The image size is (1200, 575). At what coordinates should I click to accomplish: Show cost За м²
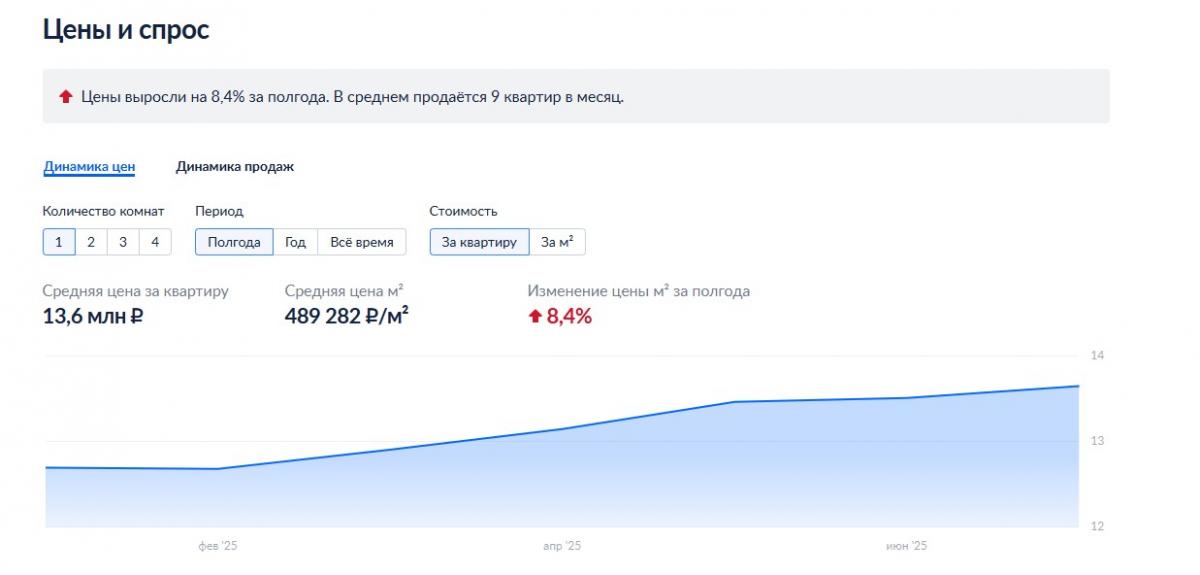tap(557, 242)
